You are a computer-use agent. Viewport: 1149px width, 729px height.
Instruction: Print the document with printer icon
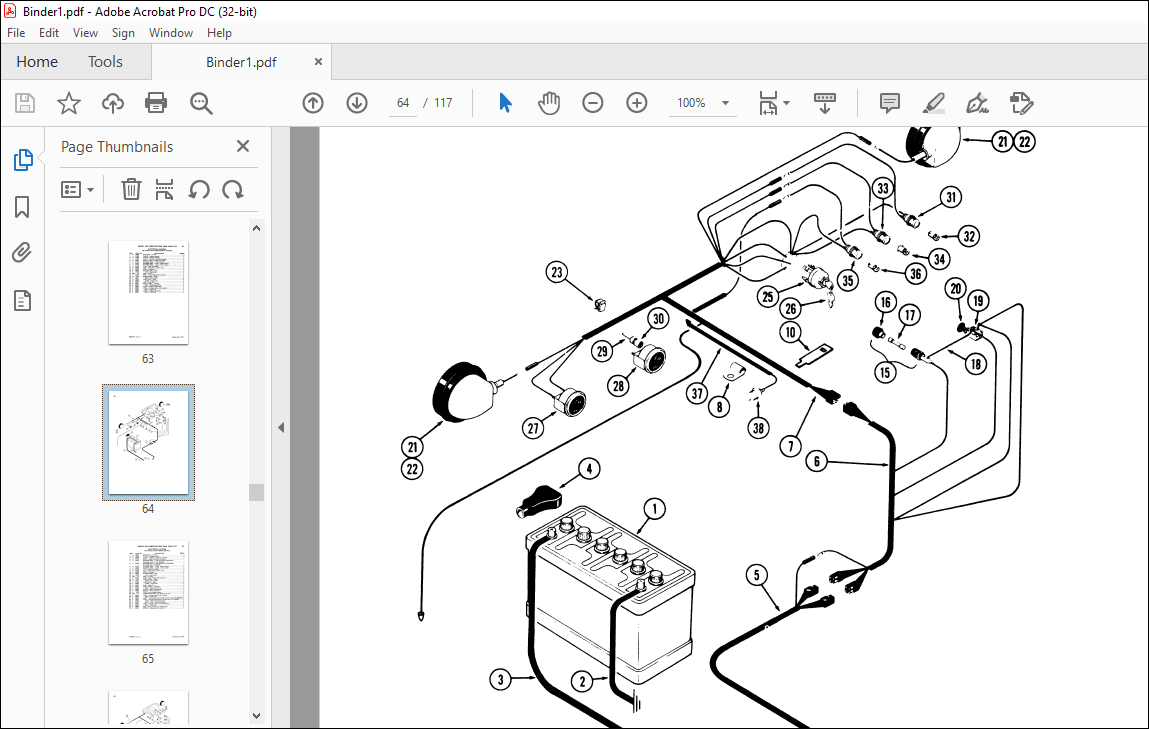(x=156, y=103)
